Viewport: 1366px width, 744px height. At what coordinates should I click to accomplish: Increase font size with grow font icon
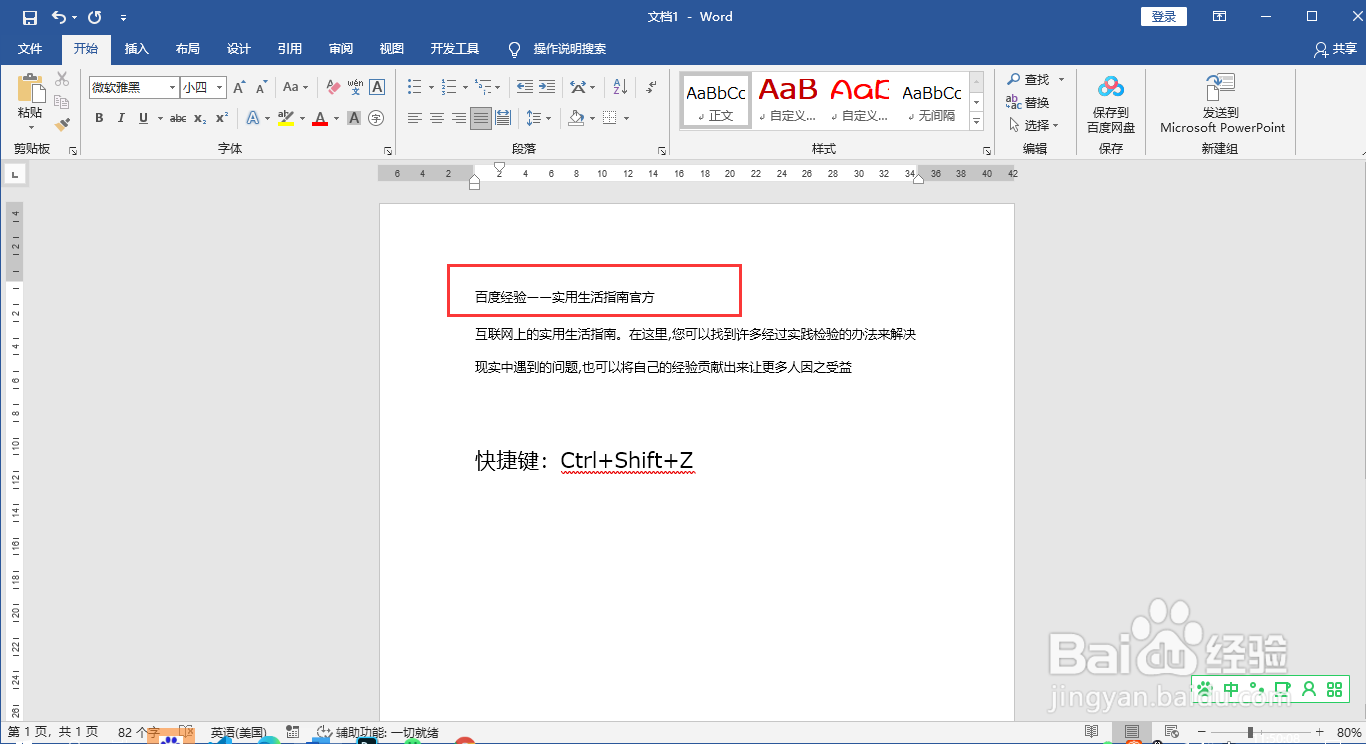tap(239, 88)
